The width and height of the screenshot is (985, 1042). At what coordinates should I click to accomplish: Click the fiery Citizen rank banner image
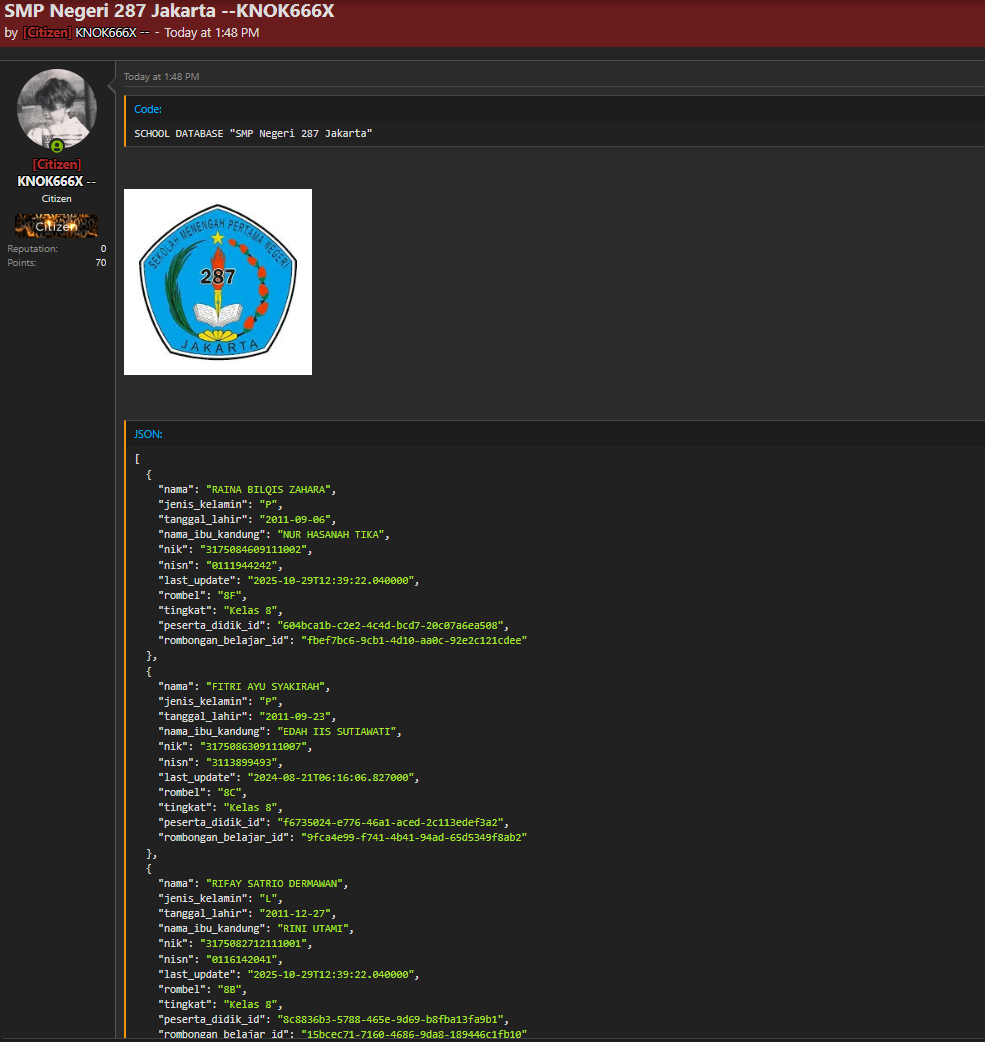(56, 226)
